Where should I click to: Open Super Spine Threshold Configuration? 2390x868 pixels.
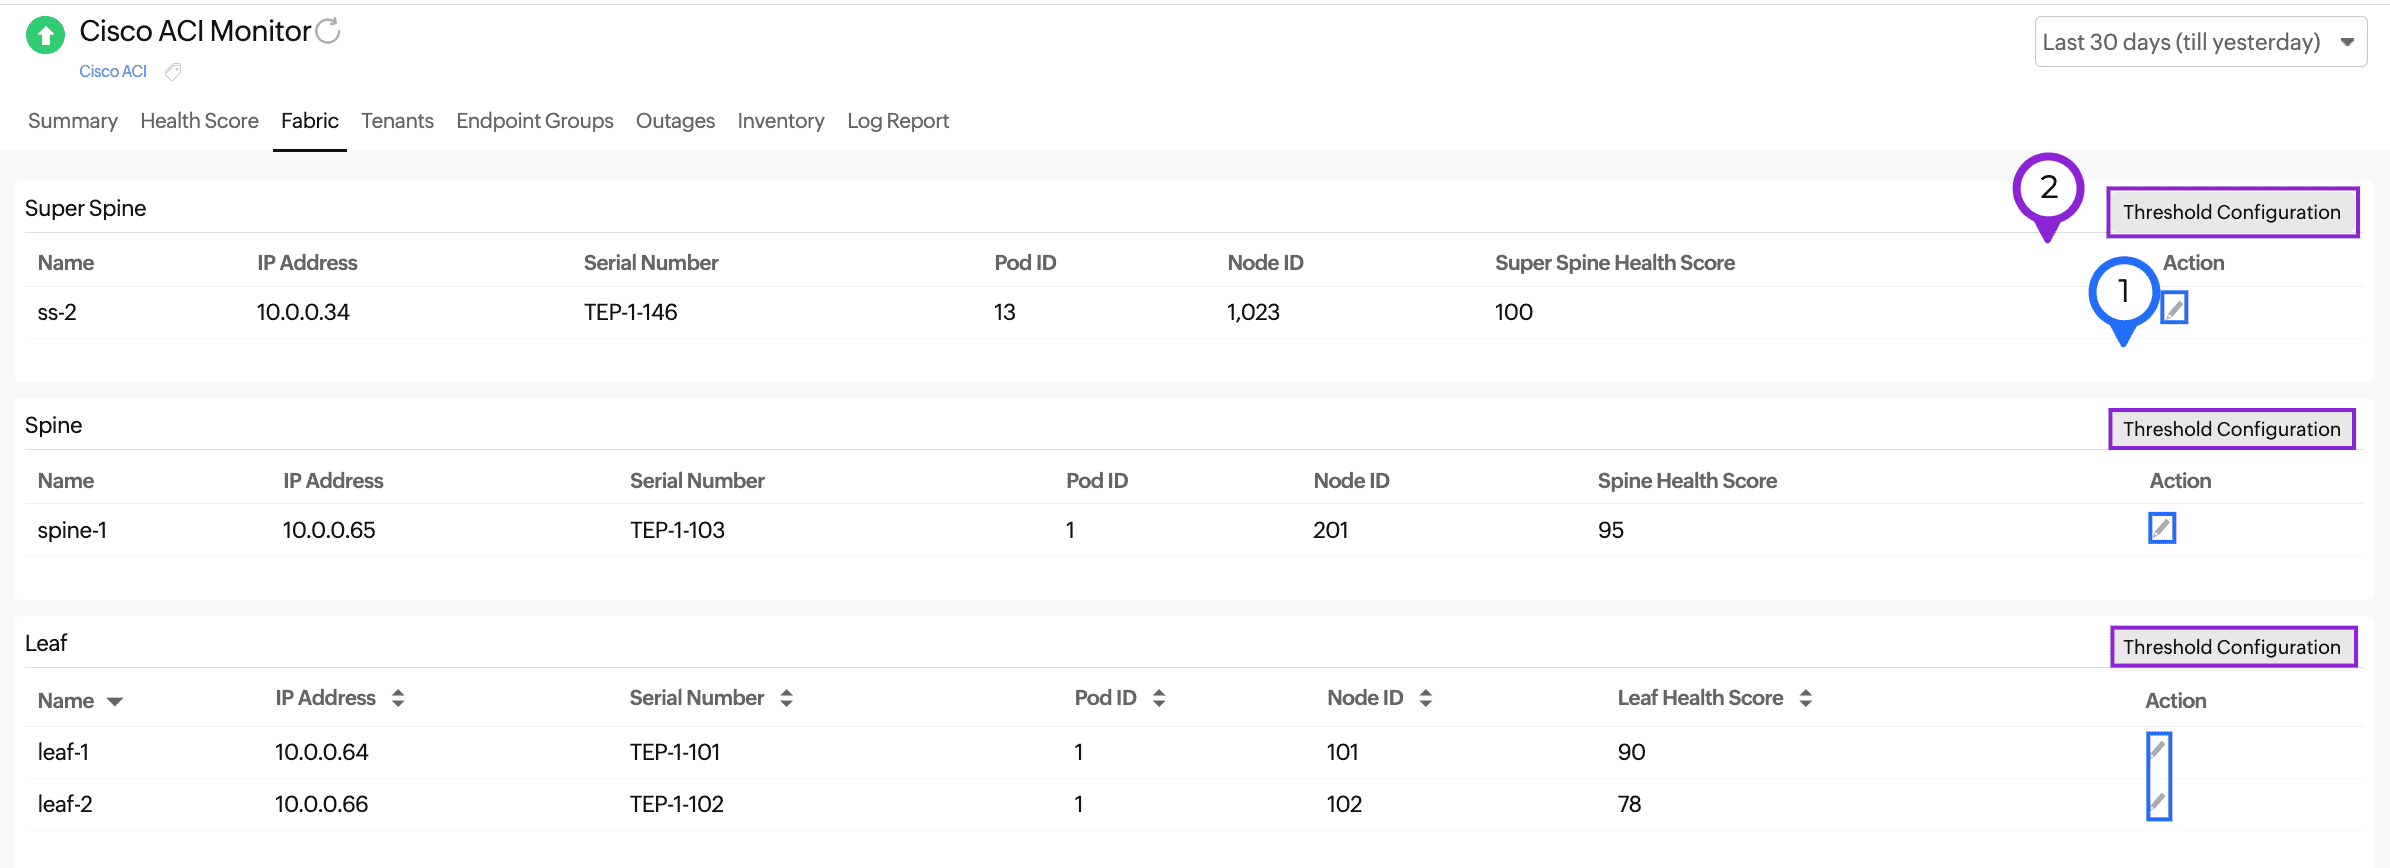tap(2232, 212)
